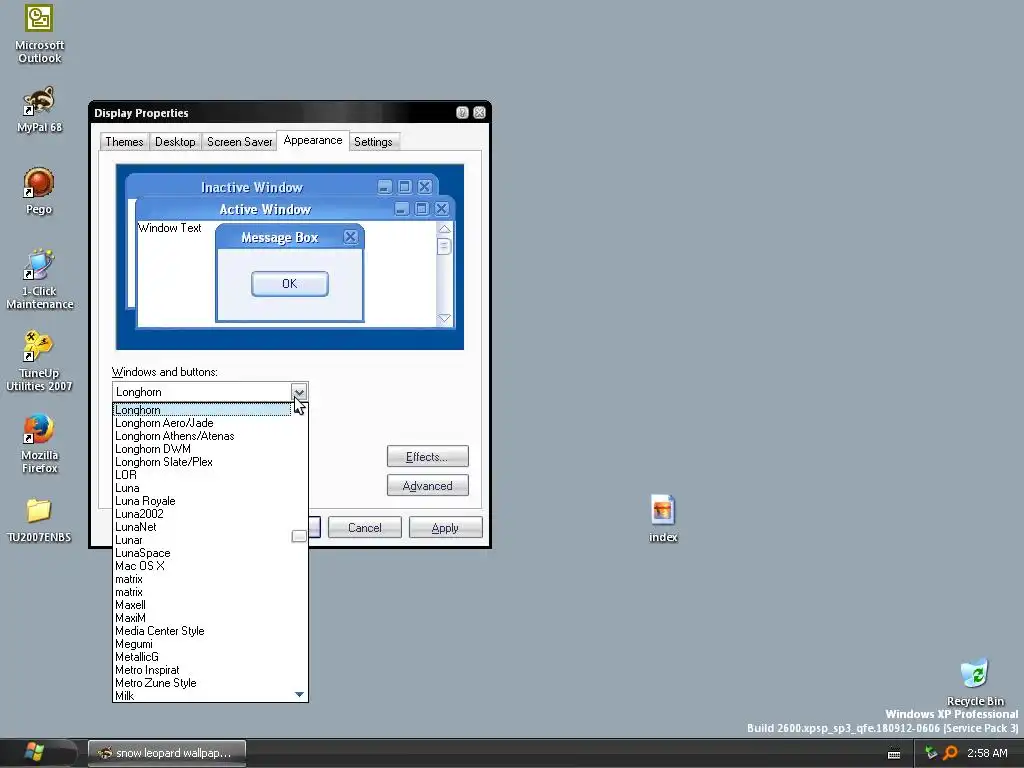
Task: Choose Luna2002 style
Action: [x=202, y=514]
